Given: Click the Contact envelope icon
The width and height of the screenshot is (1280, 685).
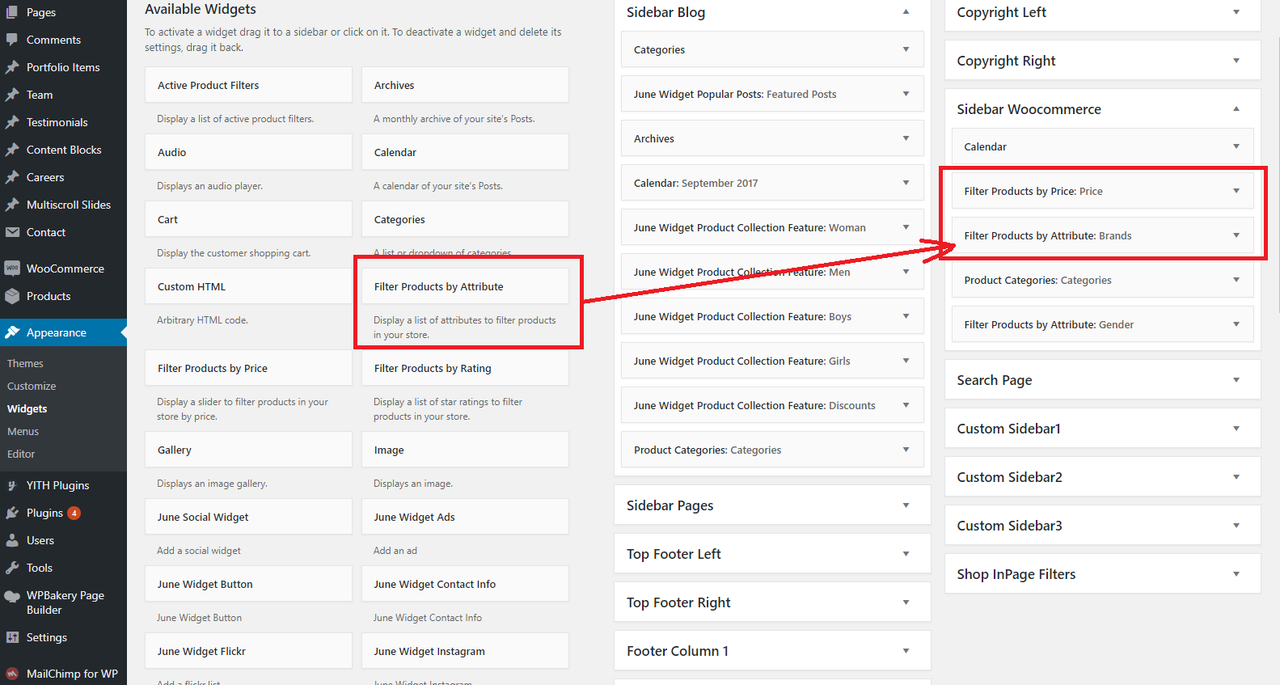Looking at the screenshot, I should [x=12, y=232].
